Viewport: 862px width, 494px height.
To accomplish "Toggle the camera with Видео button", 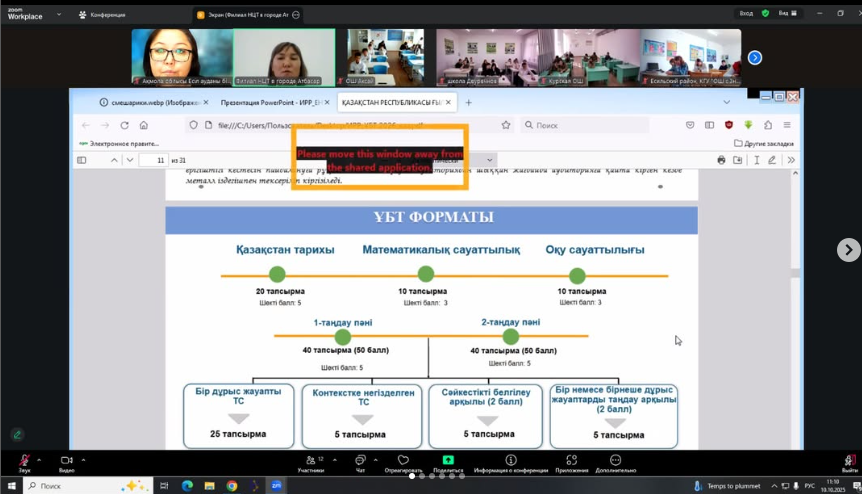I will [x=66, y=461].
